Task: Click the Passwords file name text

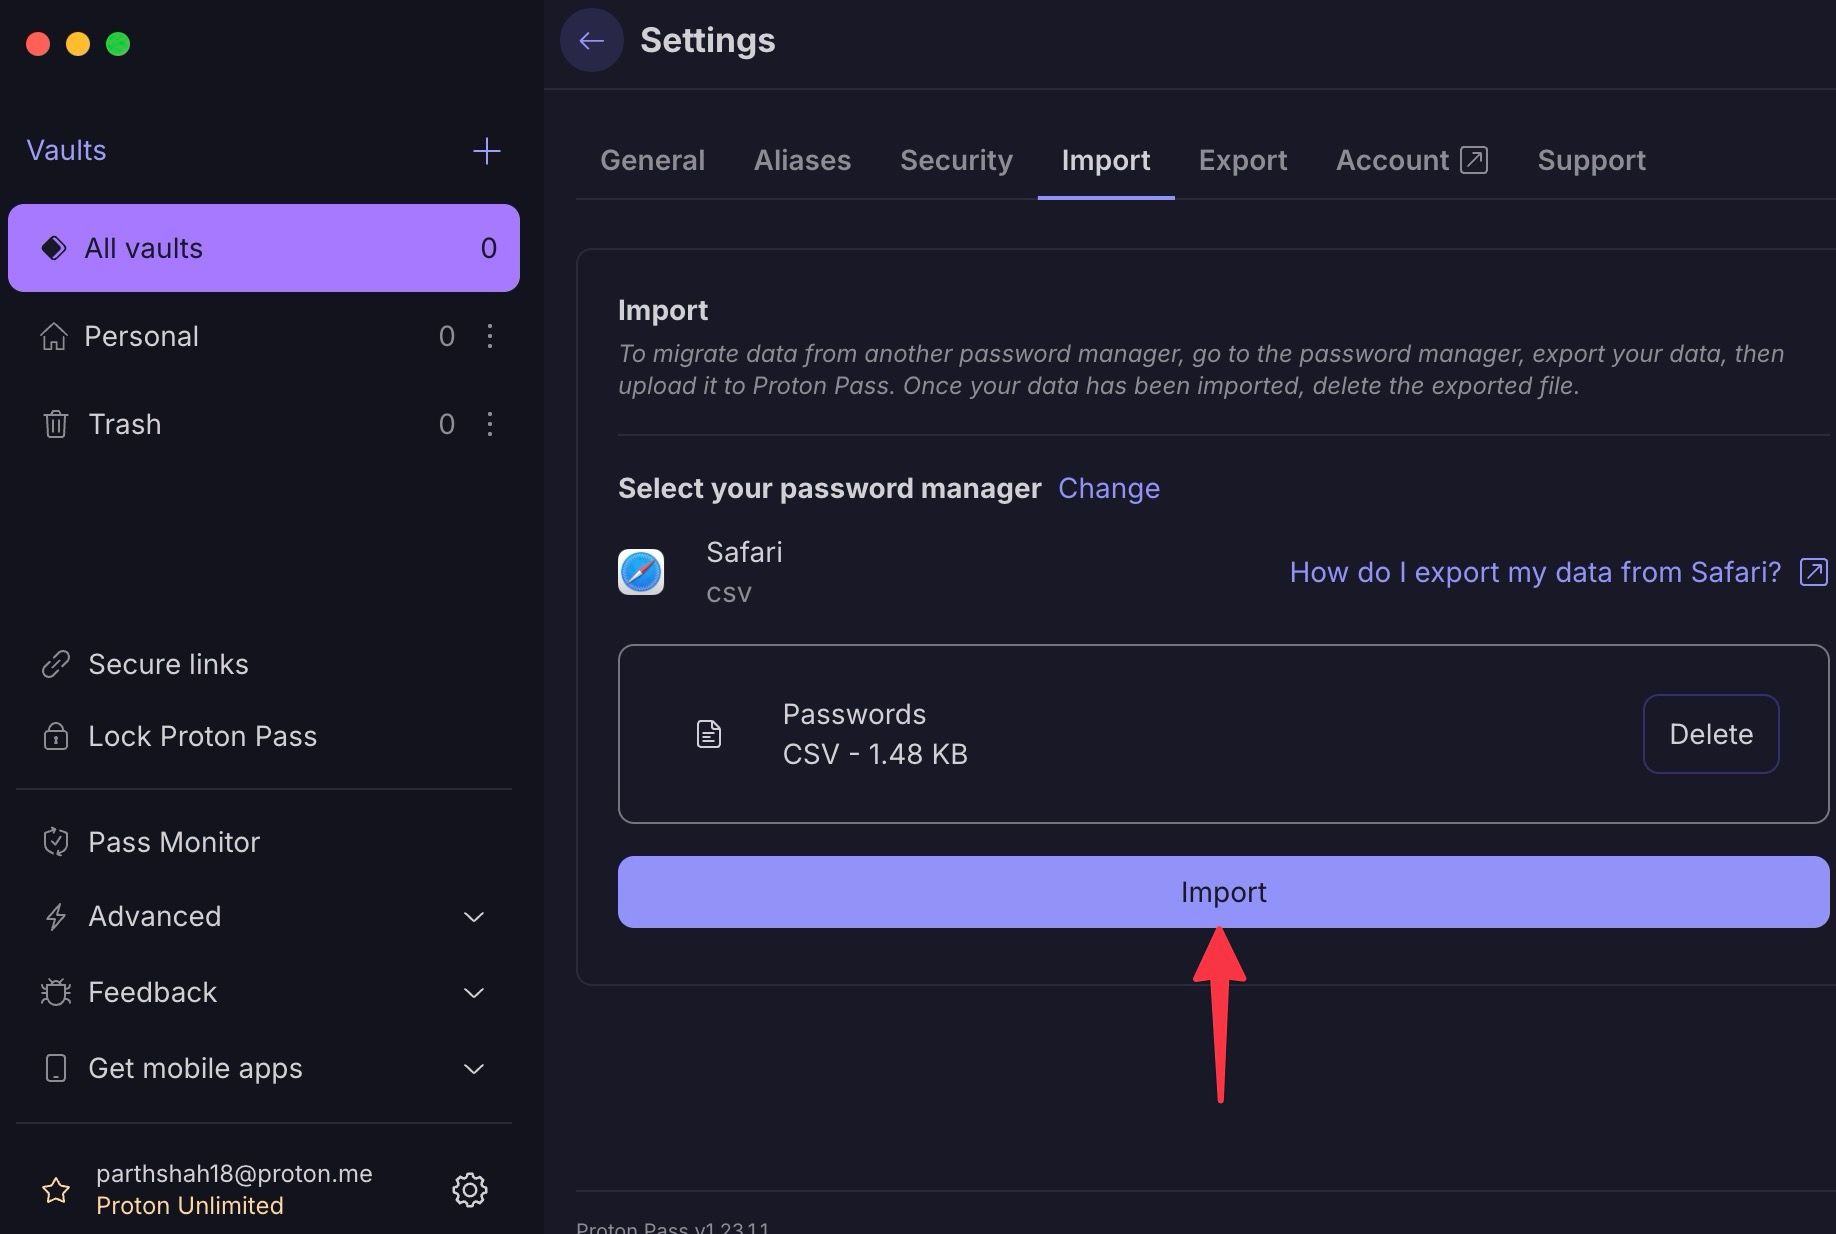Action: [854, 714]
